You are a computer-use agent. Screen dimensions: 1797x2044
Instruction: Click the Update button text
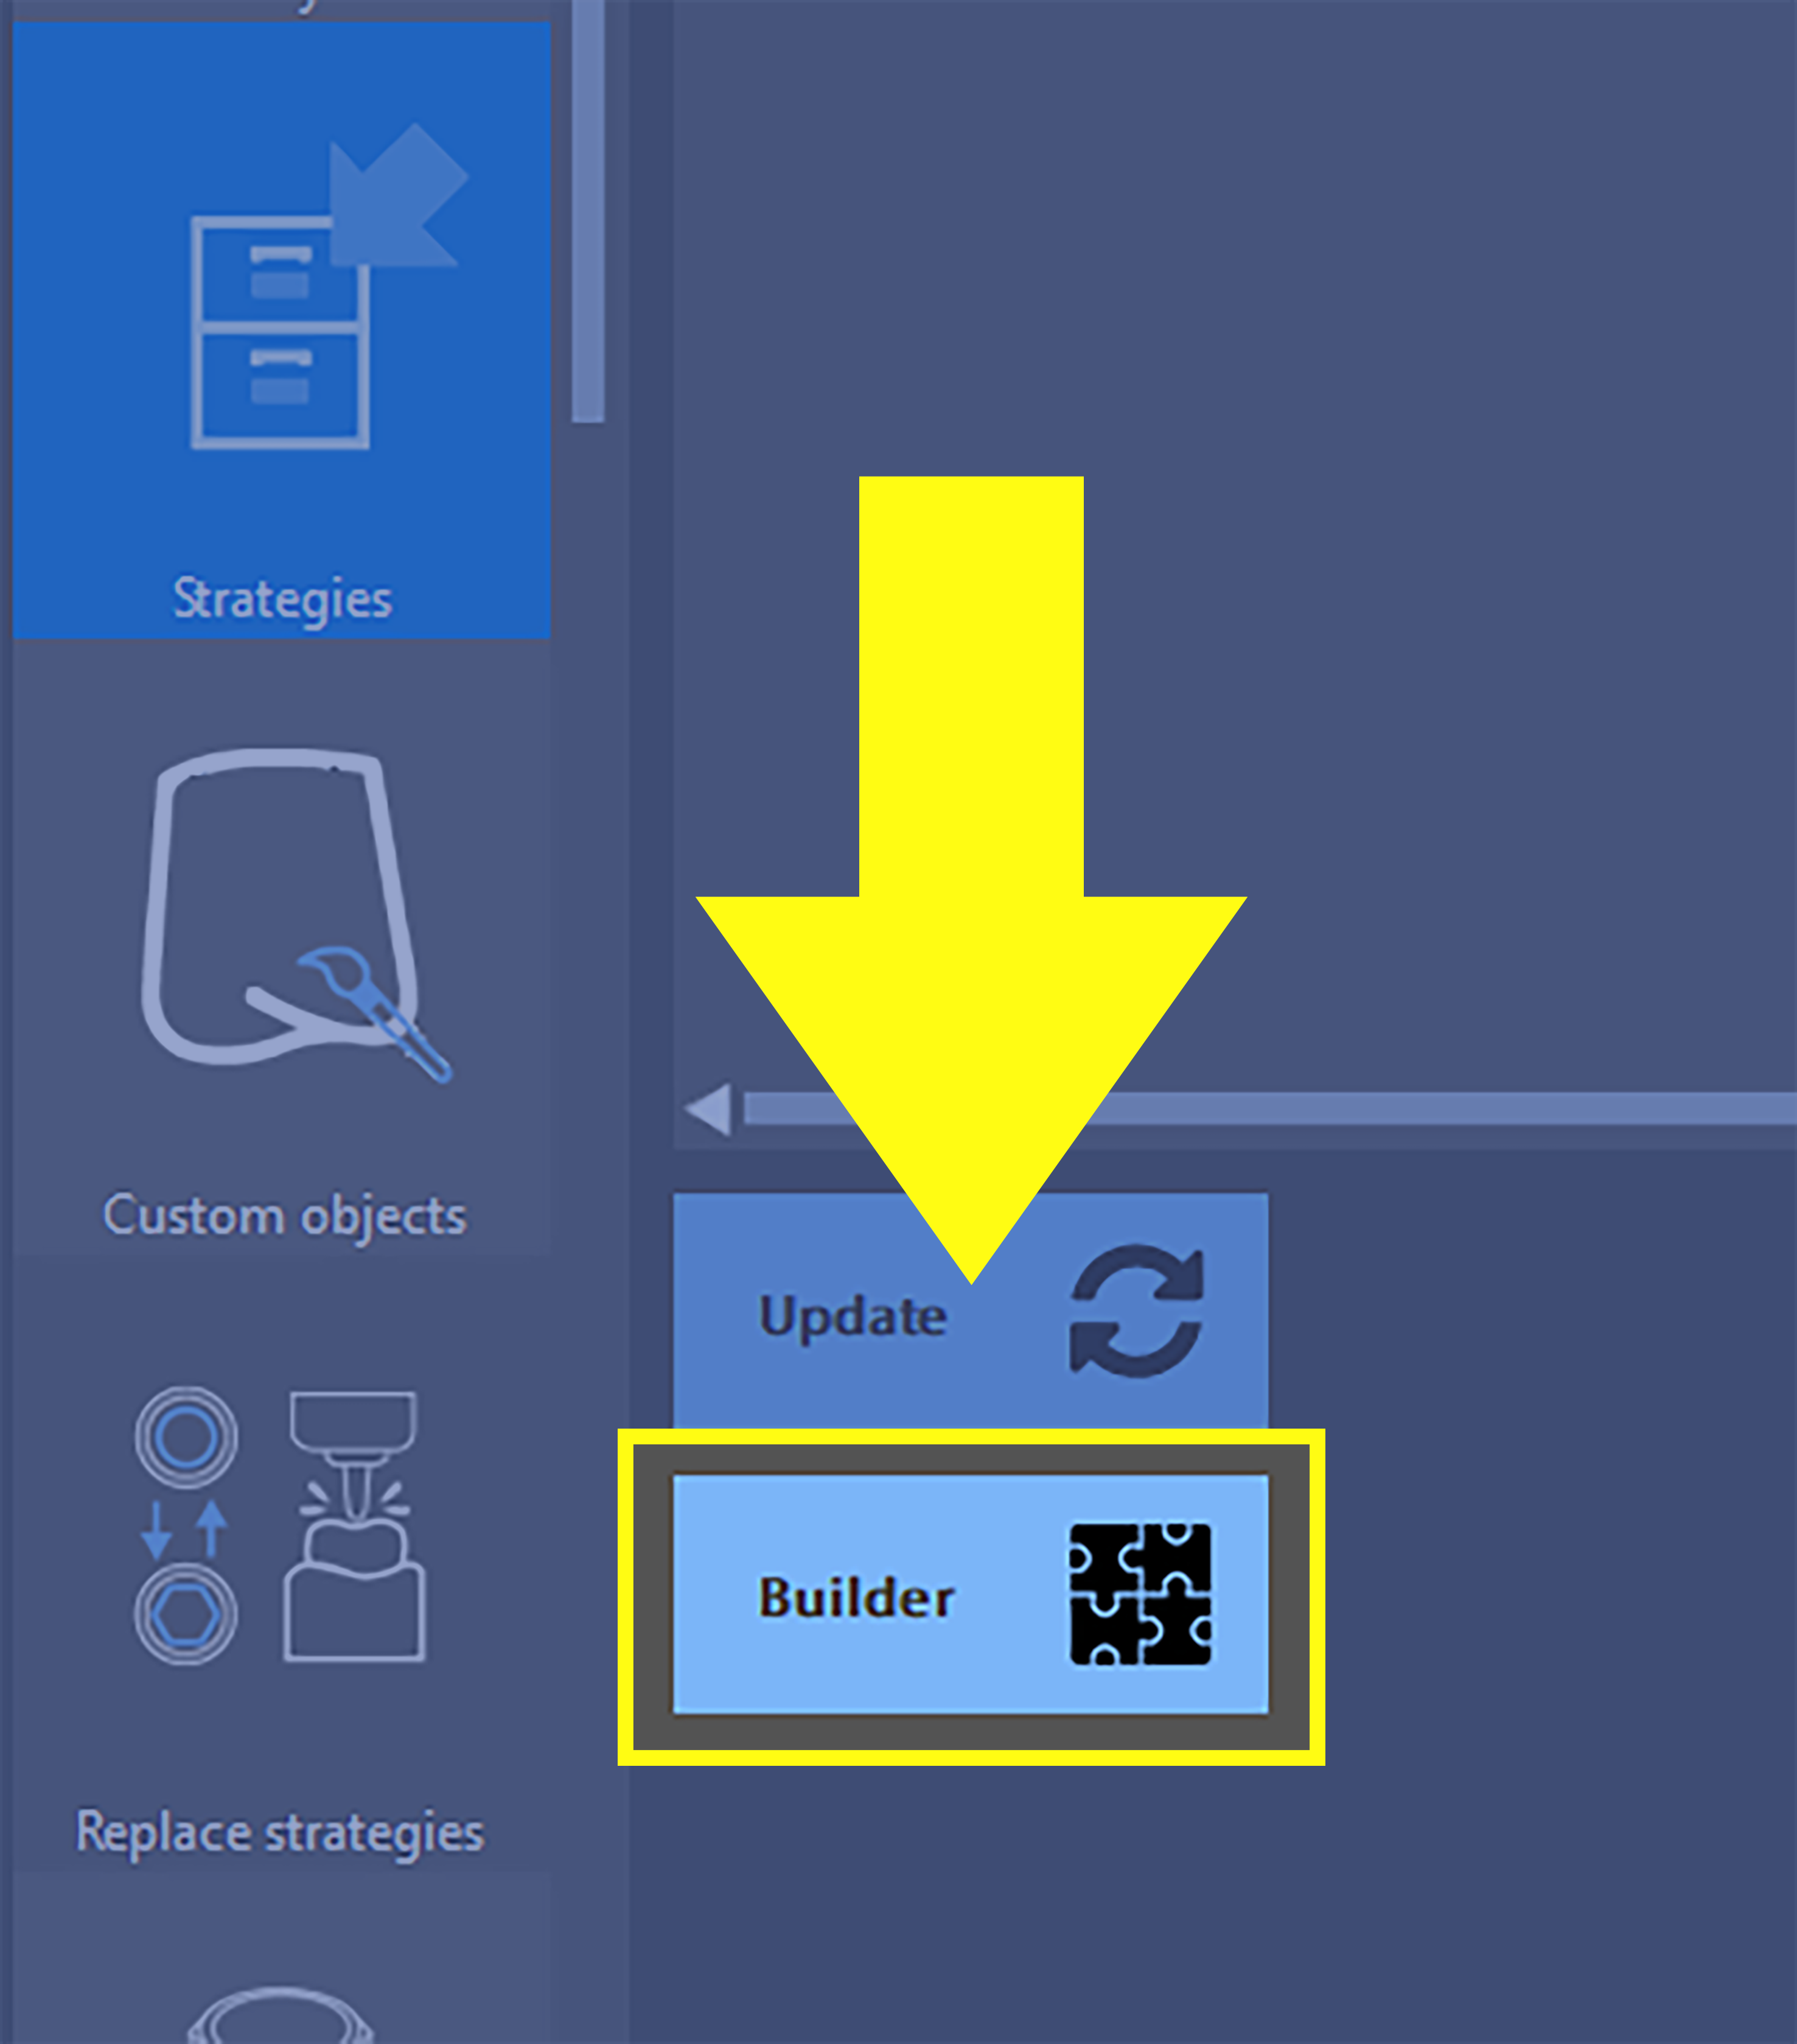pos(853,1316)
